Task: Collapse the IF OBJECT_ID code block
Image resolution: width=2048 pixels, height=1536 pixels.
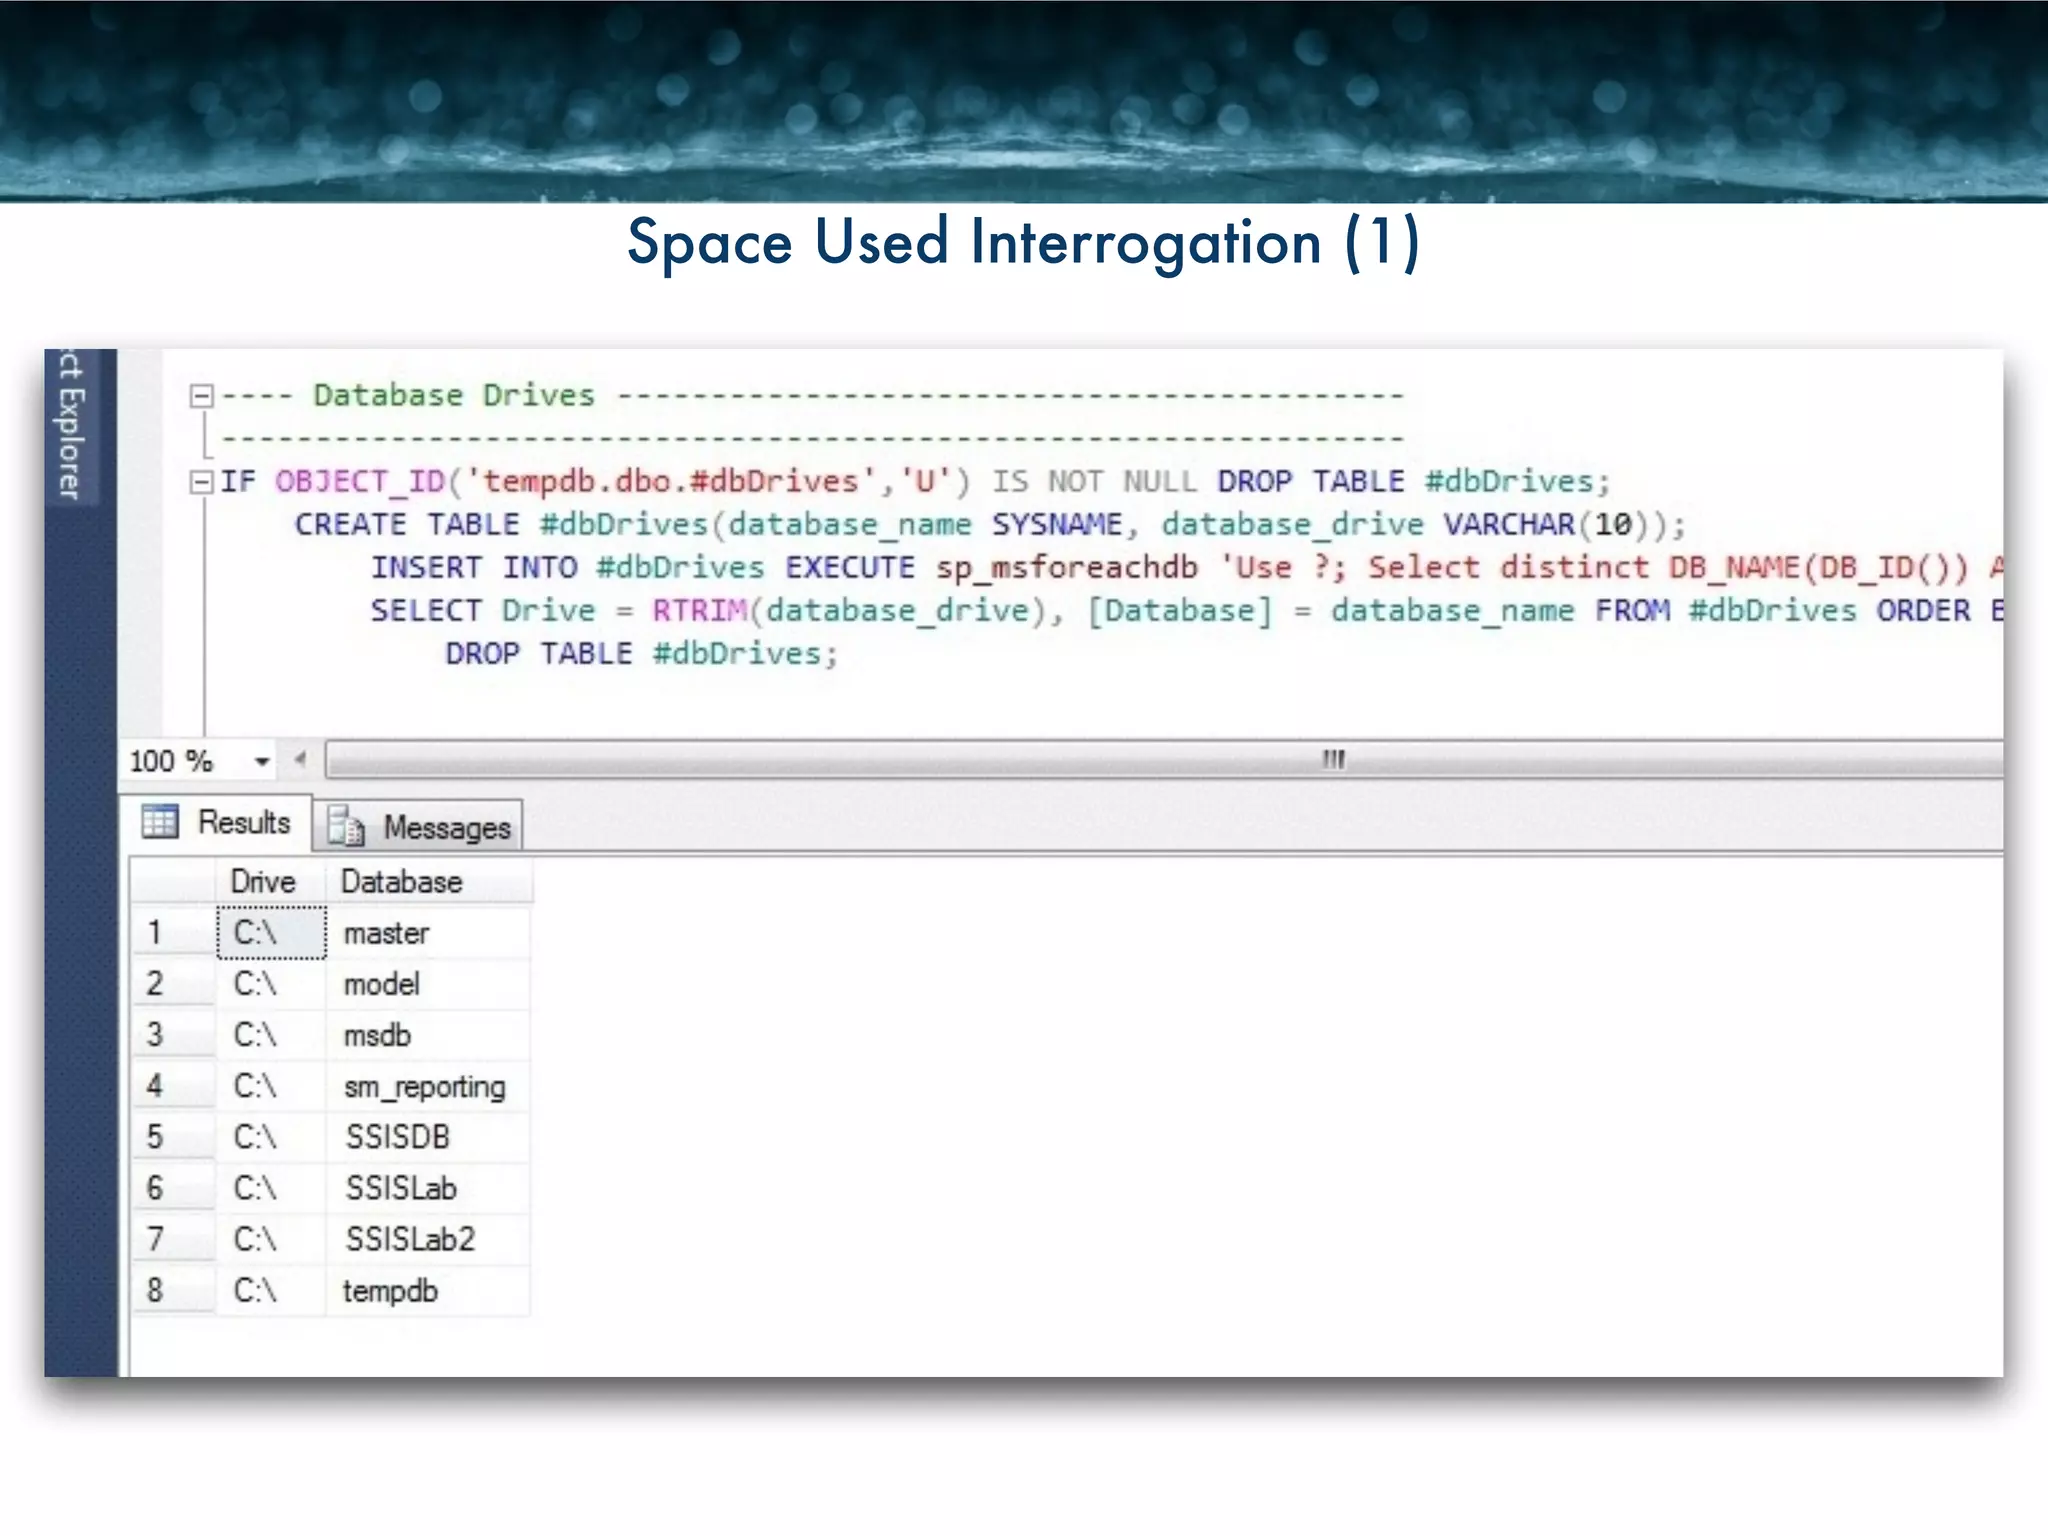Action: [x=201, y=482]
